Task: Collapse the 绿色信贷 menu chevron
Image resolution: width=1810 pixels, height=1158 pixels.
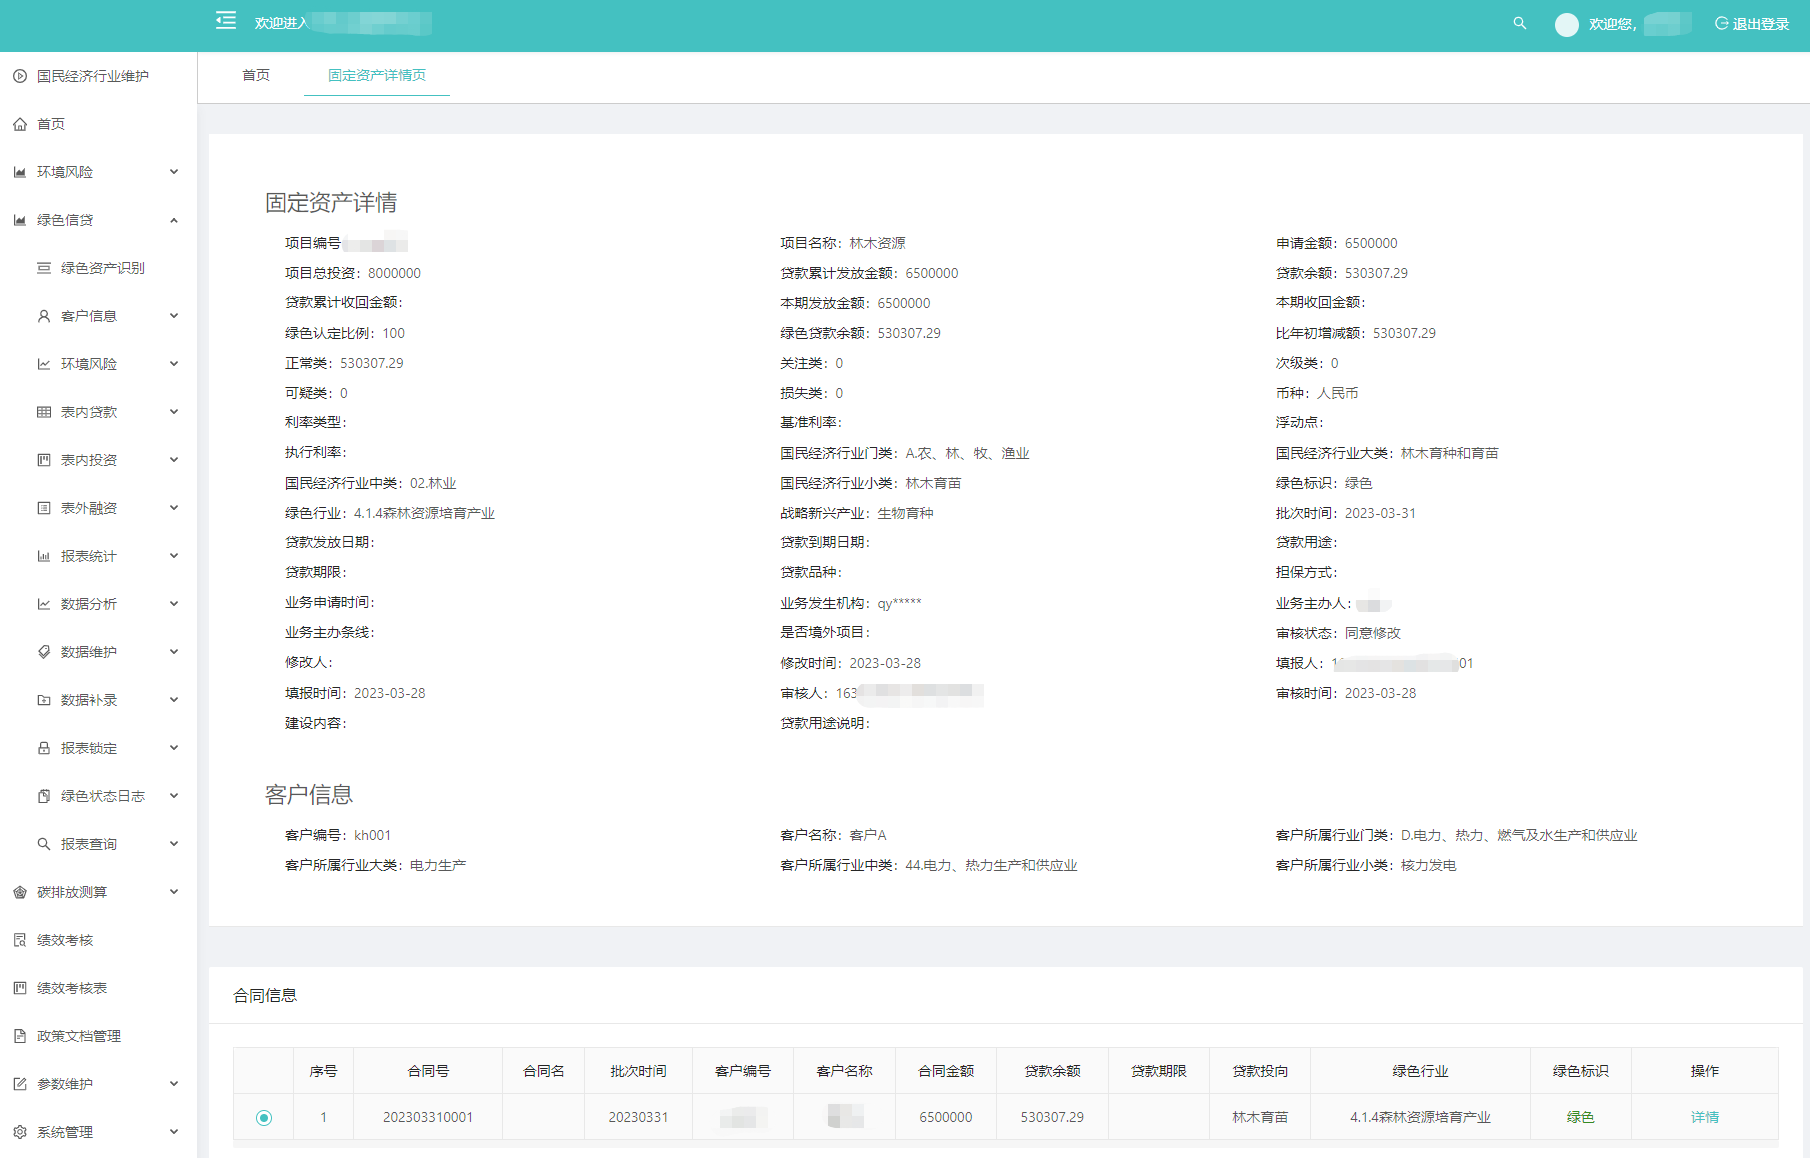Action: 174,220
